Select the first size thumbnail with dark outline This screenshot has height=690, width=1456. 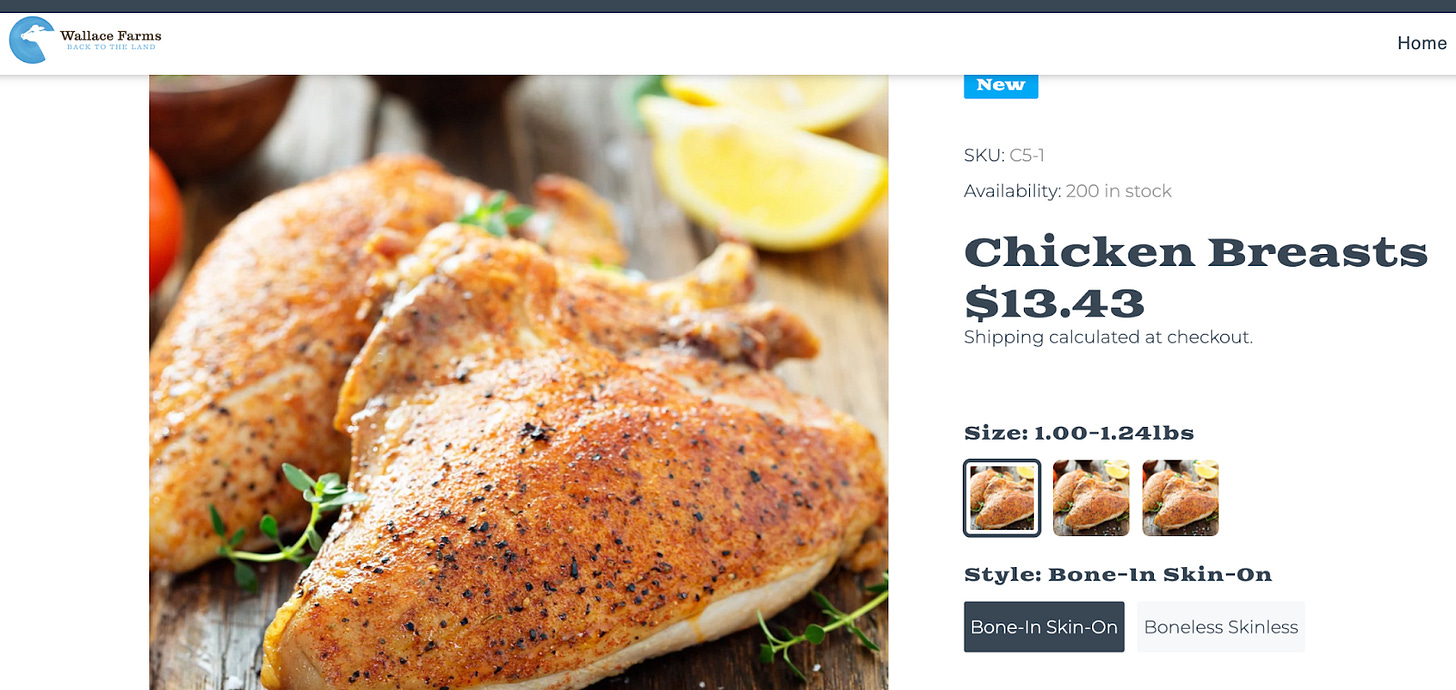click(1002, 498)
